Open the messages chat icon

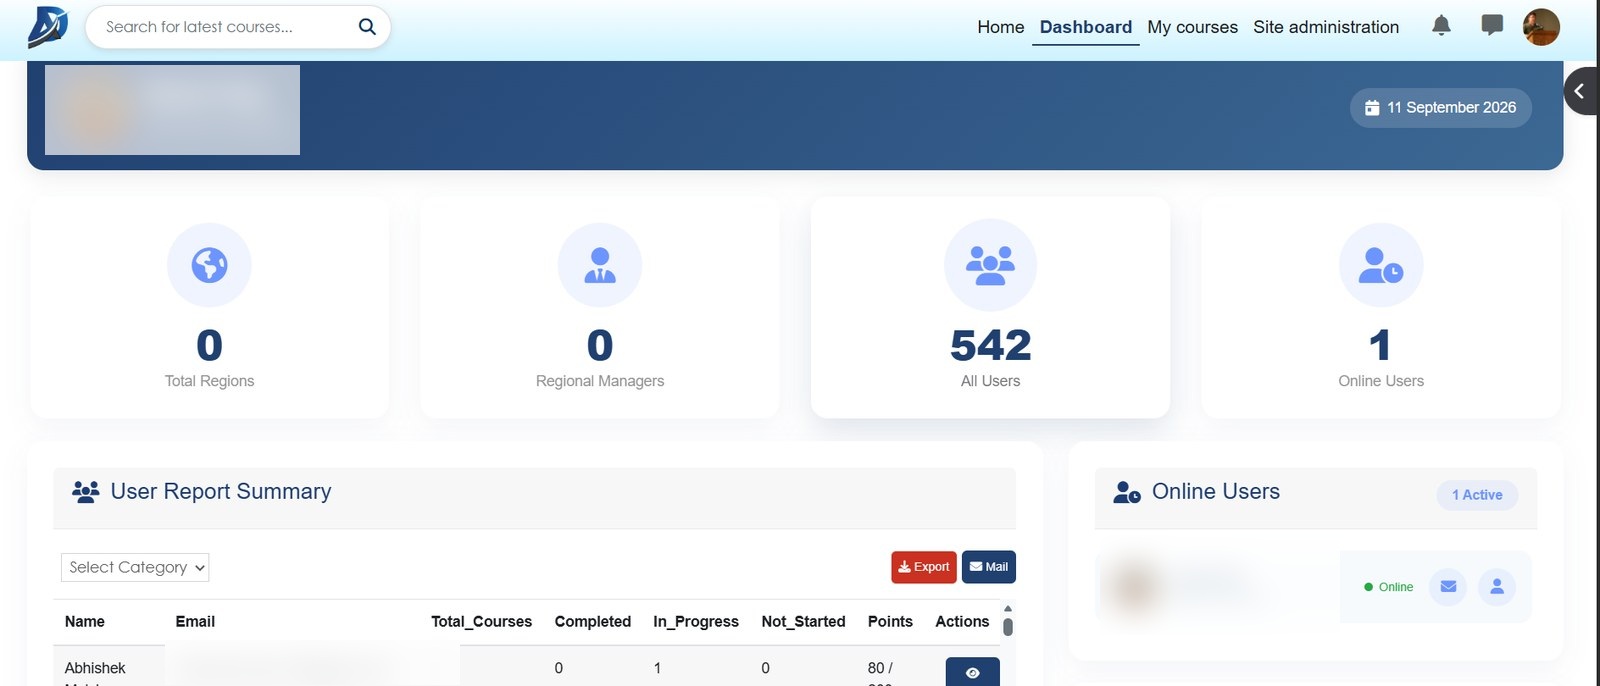coord(1492,26)
